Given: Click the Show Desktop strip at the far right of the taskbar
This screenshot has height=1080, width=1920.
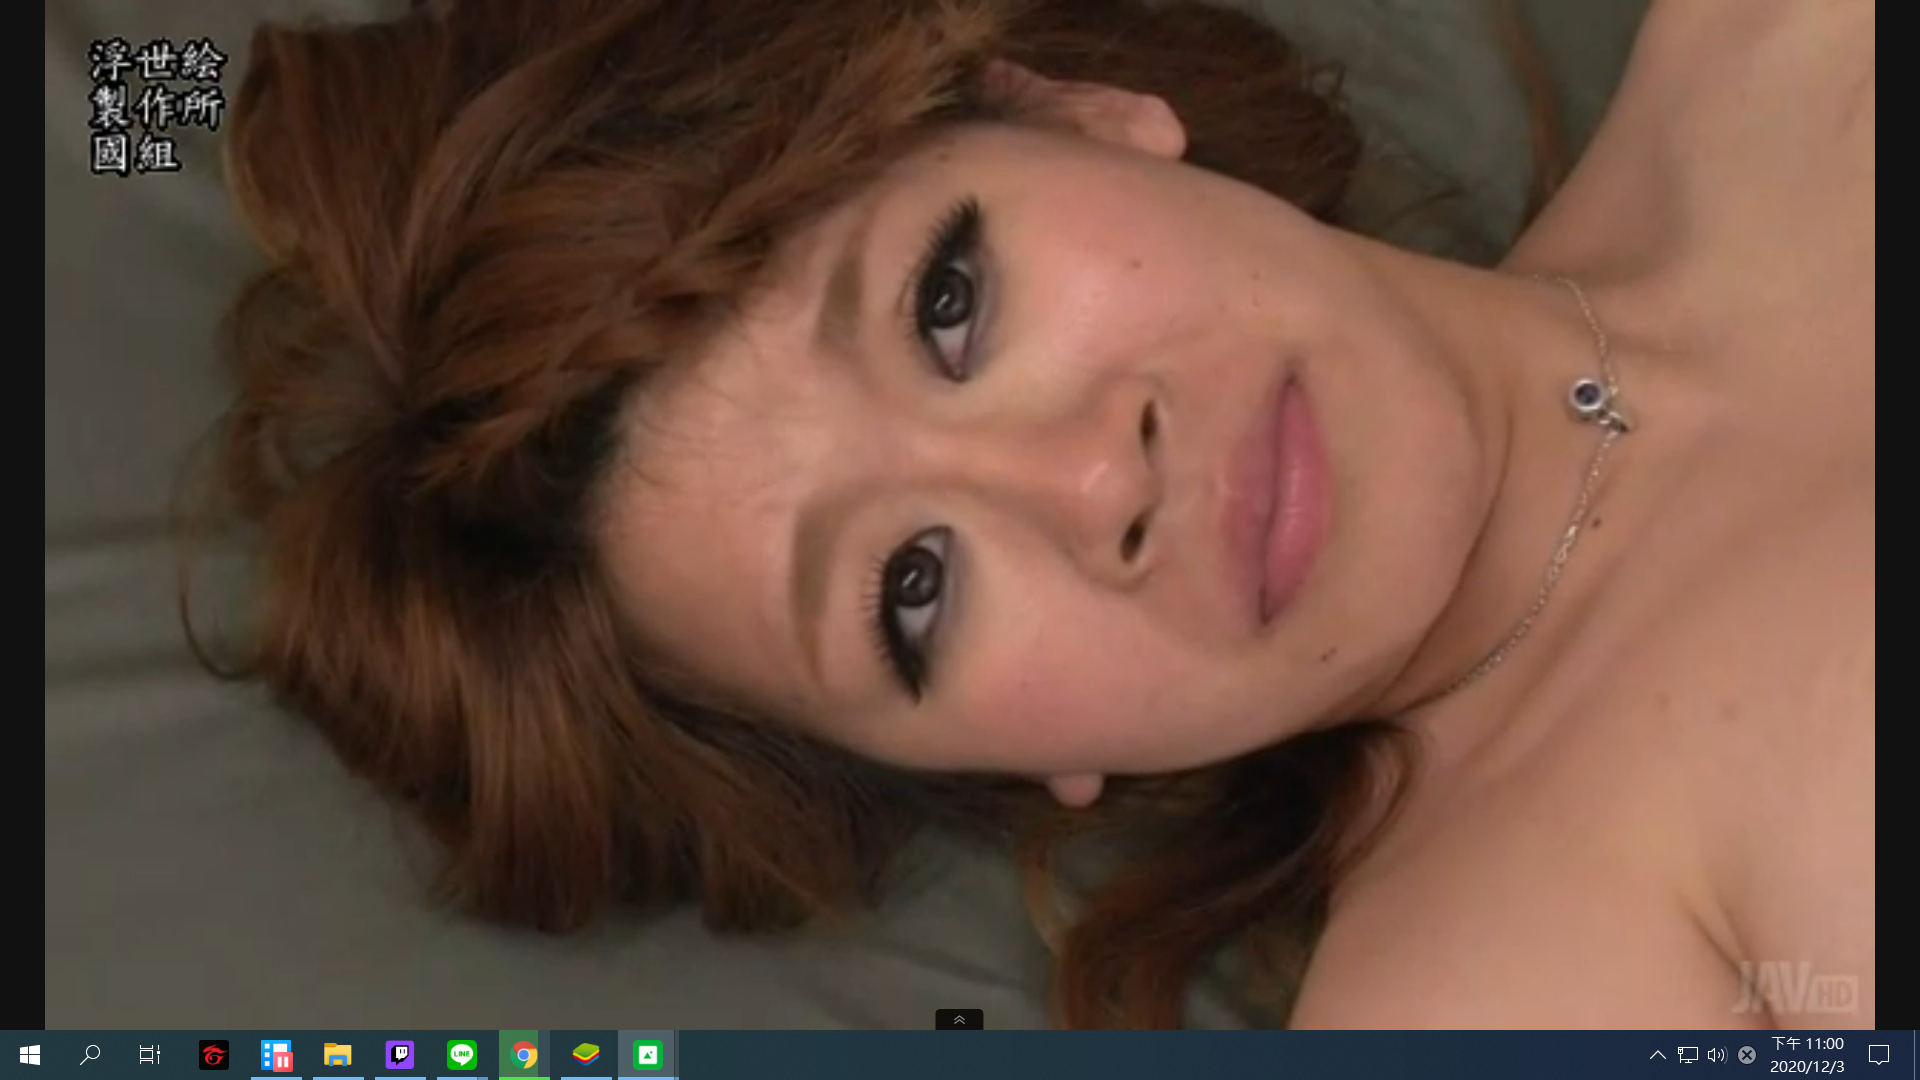Looking at the screenshot, I should point(1916,1055).
